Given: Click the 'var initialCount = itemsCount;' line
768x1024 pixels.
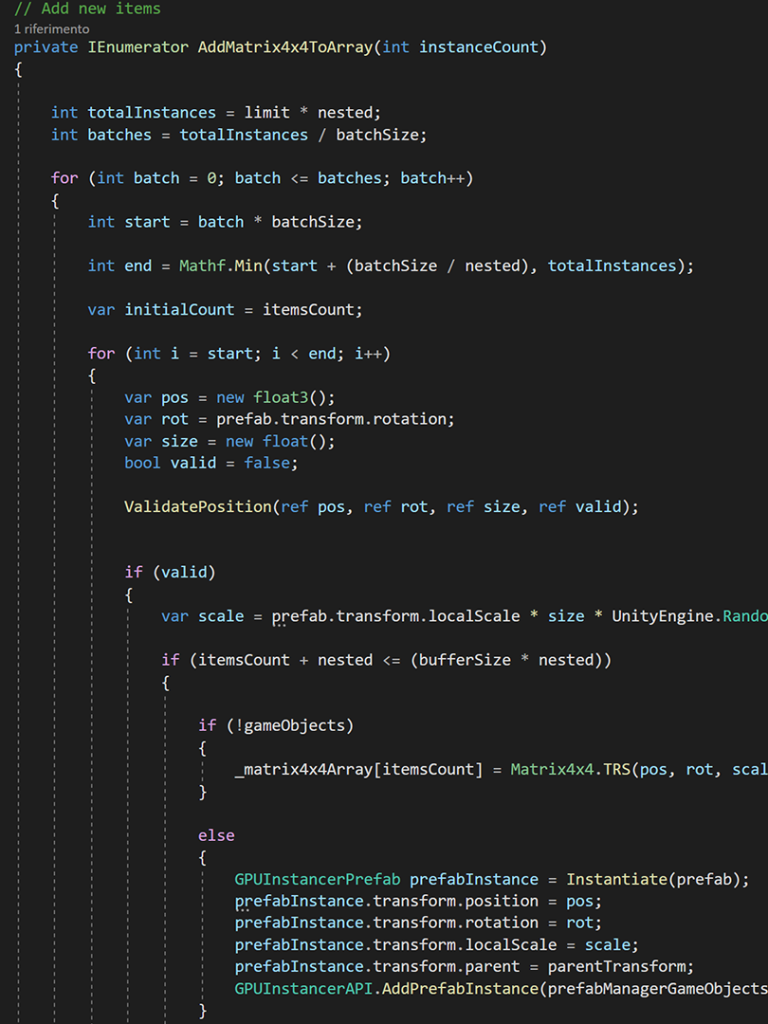Looking at the screenshot, I should (225, 310).
